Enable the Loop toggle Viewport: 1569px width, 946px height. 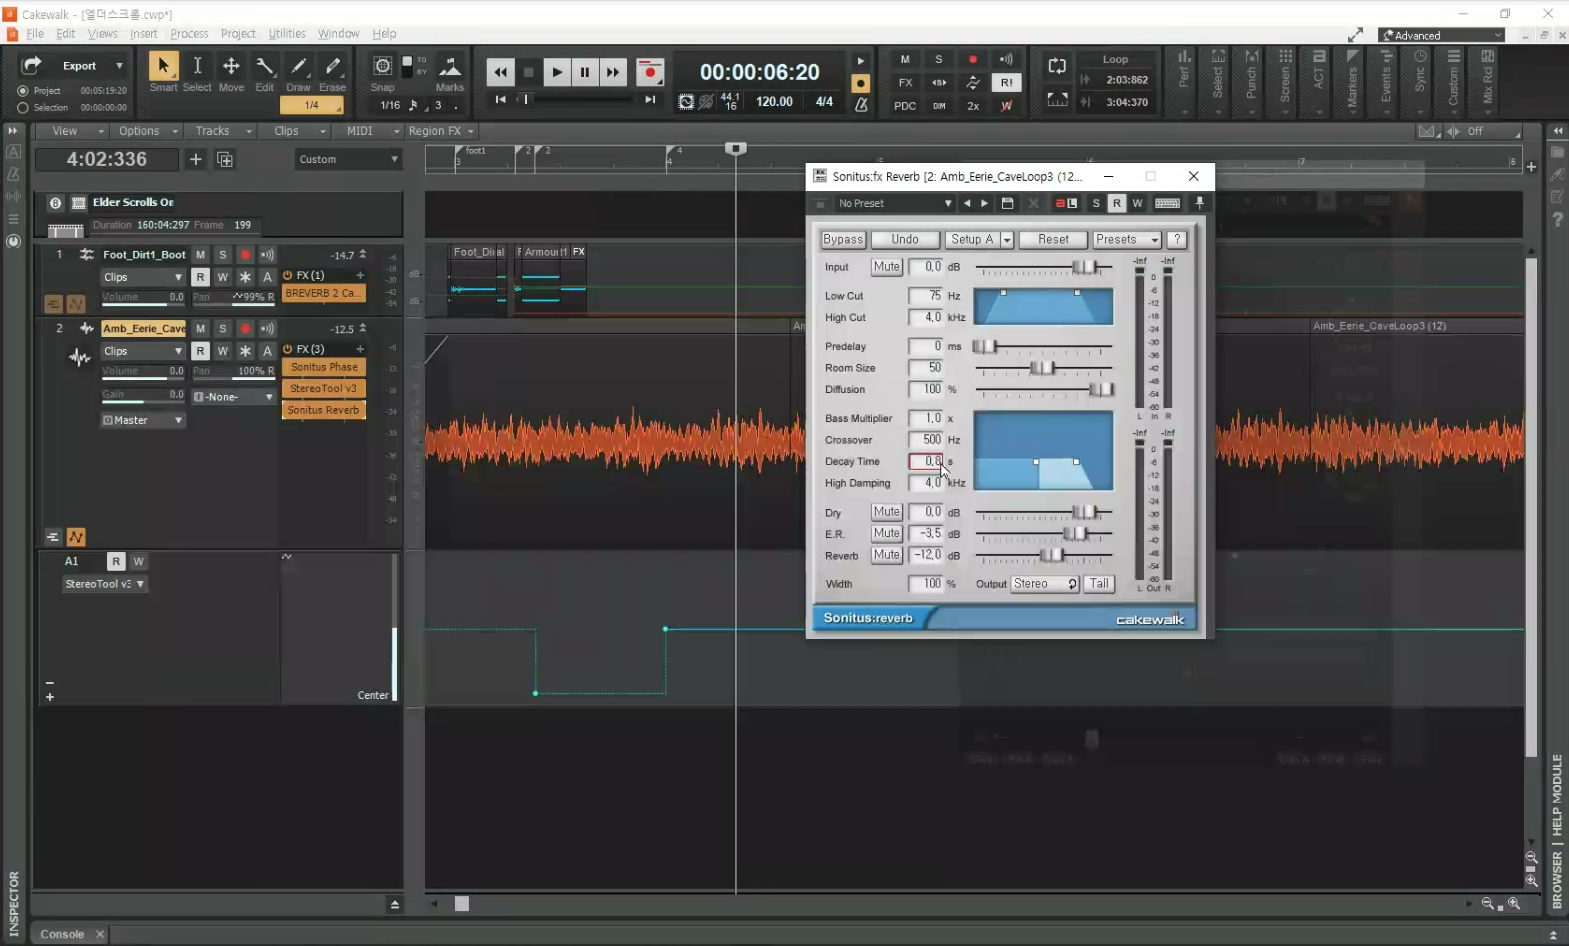(1057, 66)
